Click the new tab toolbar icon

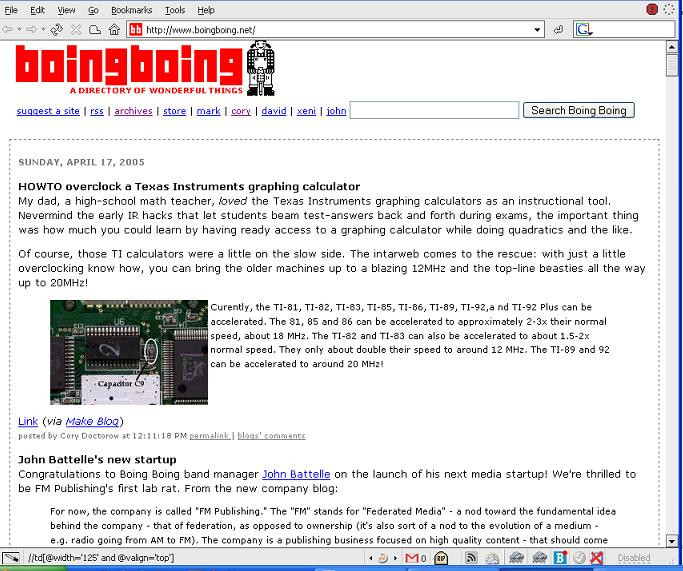95,30
